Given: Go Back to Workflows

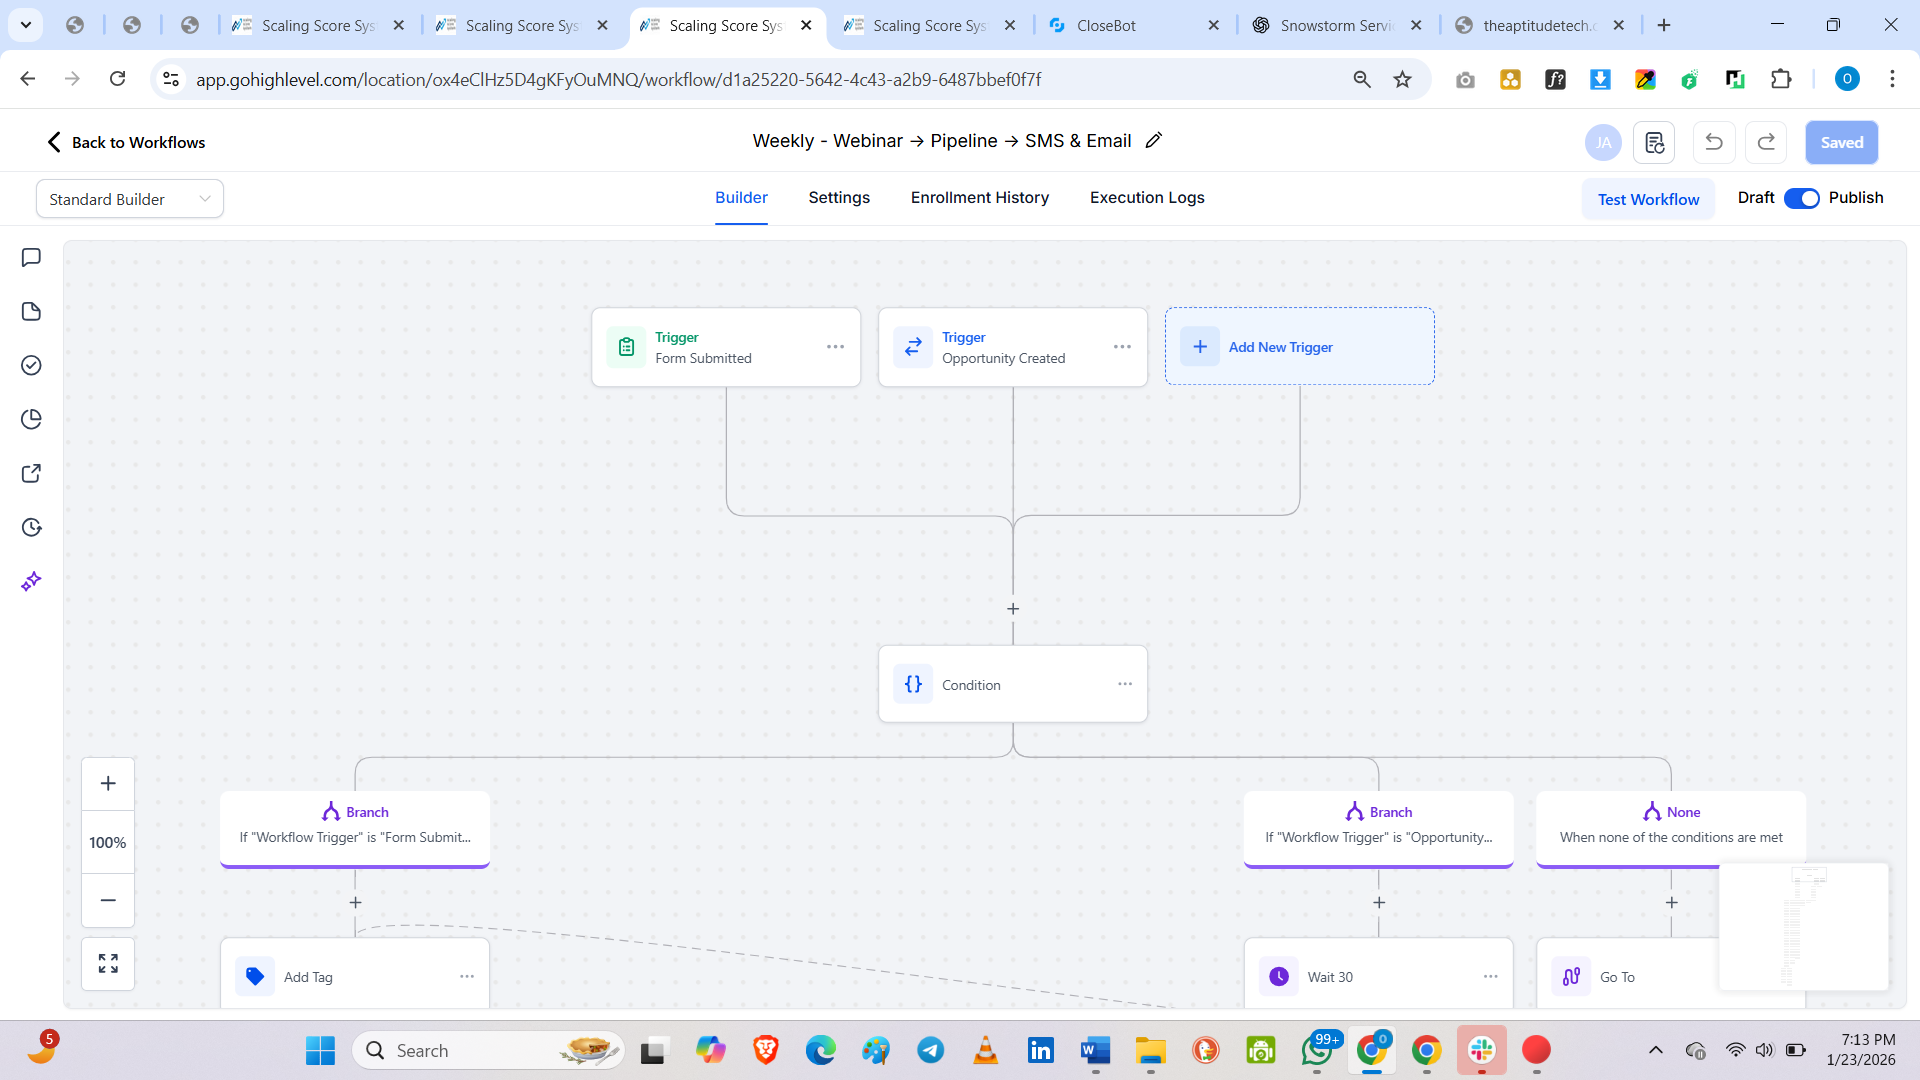Looking at the screenshot, I should pyautogui.click(x=126, y=142).
